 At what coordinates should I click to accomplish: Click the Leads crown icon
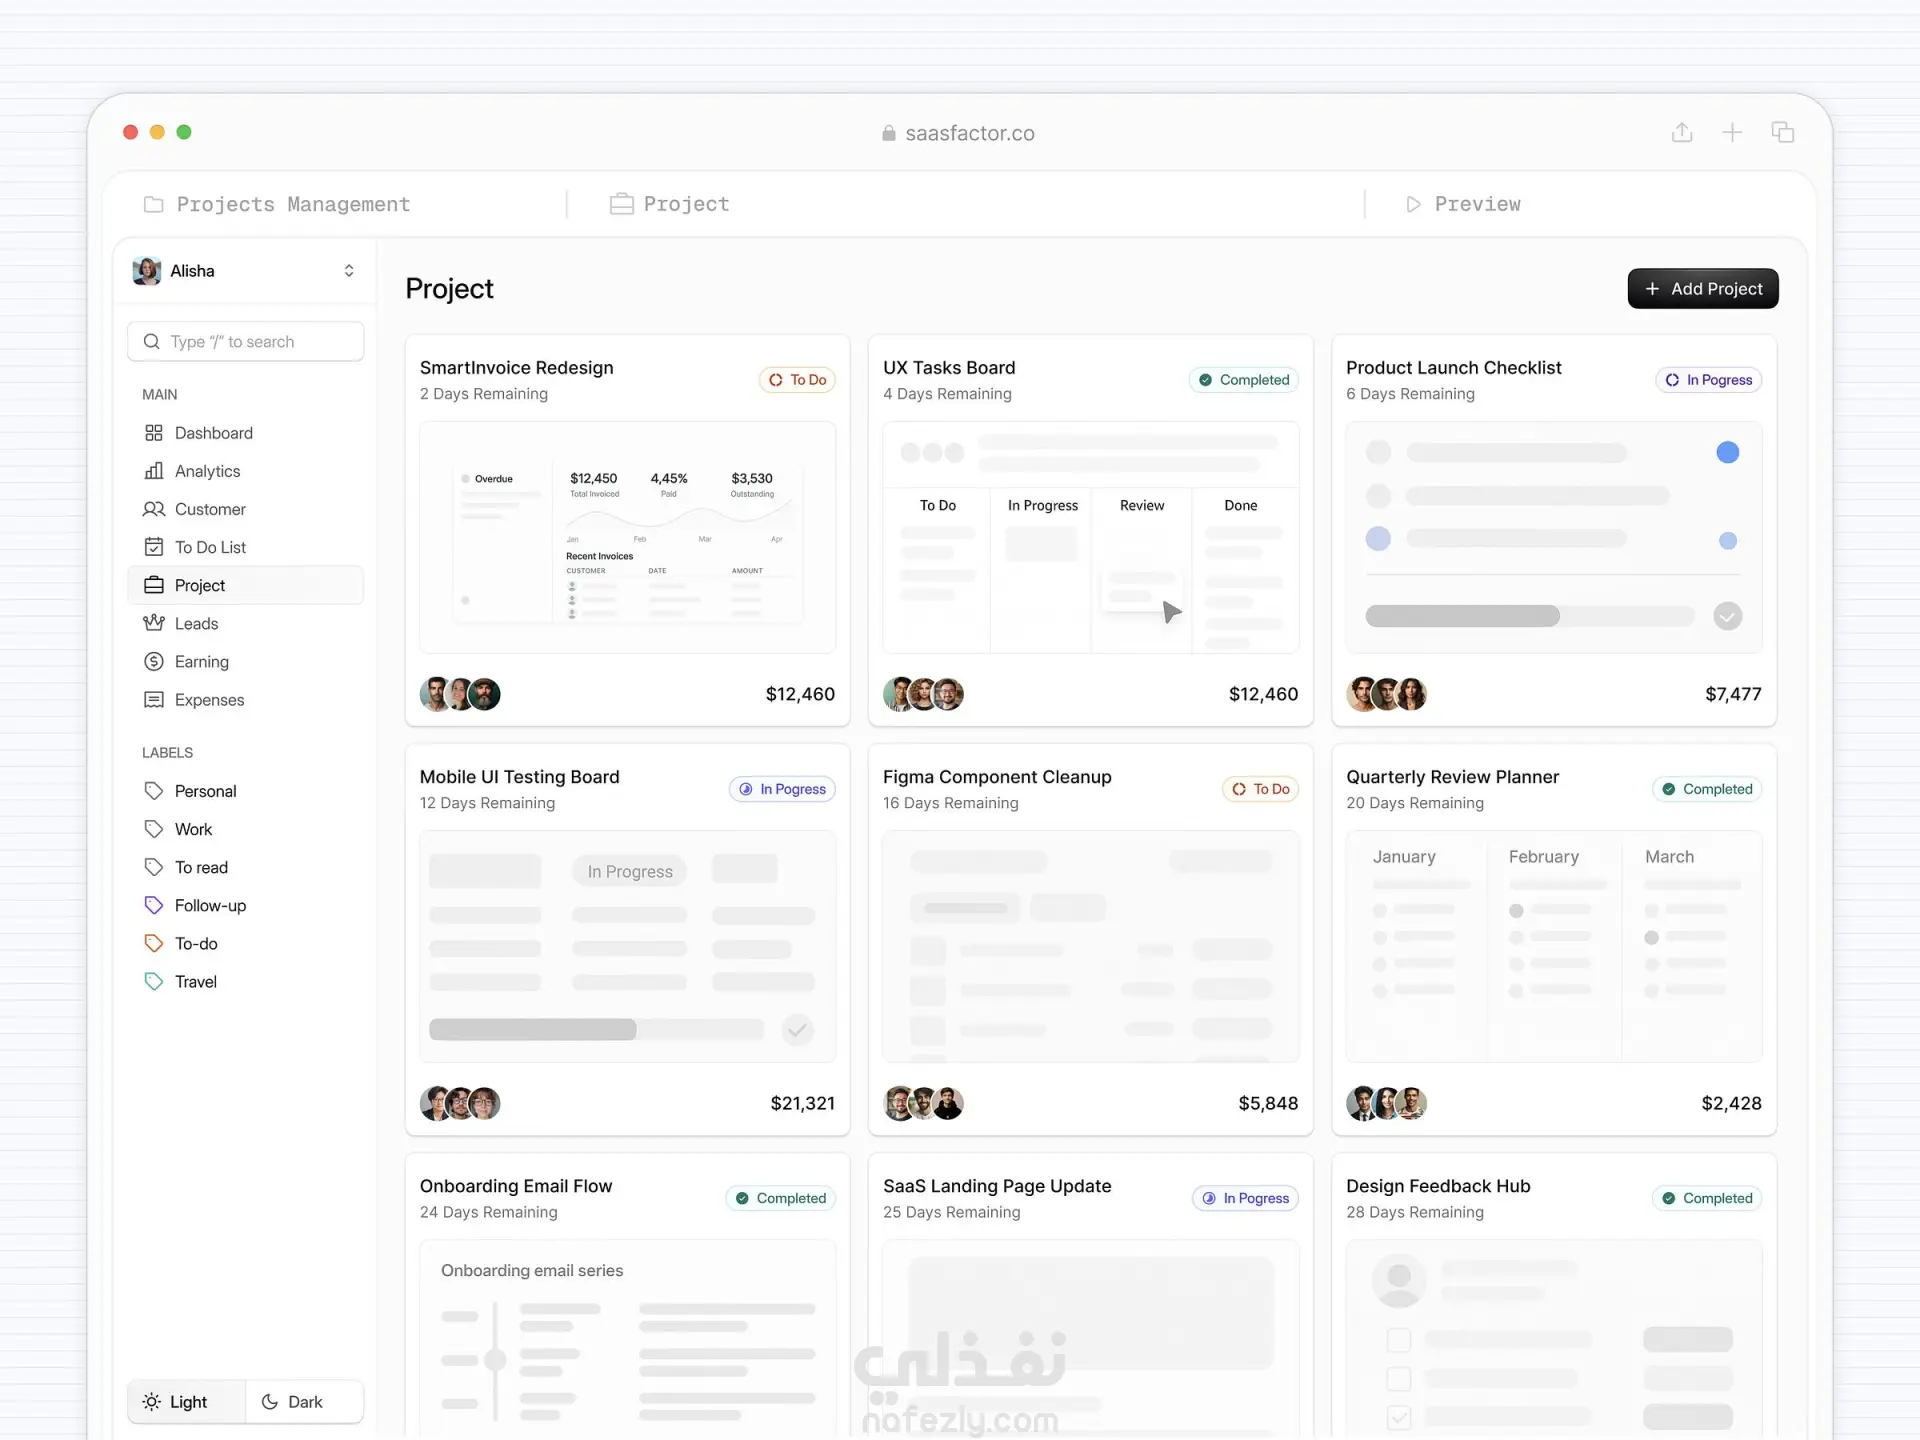[x=153, y=623]
